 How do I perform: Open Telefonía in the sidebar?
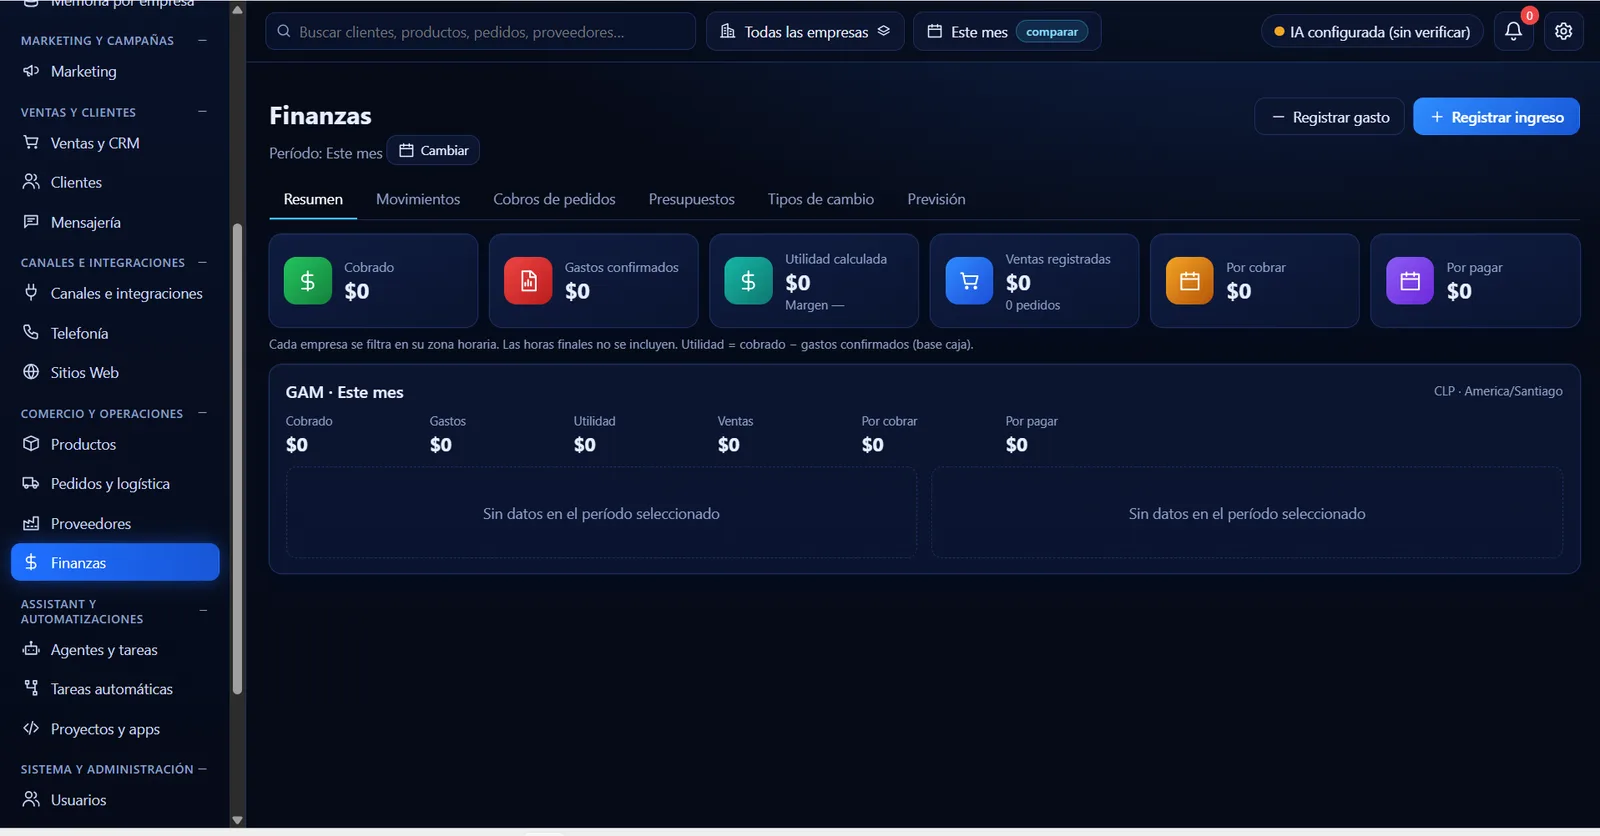point(115,333)
